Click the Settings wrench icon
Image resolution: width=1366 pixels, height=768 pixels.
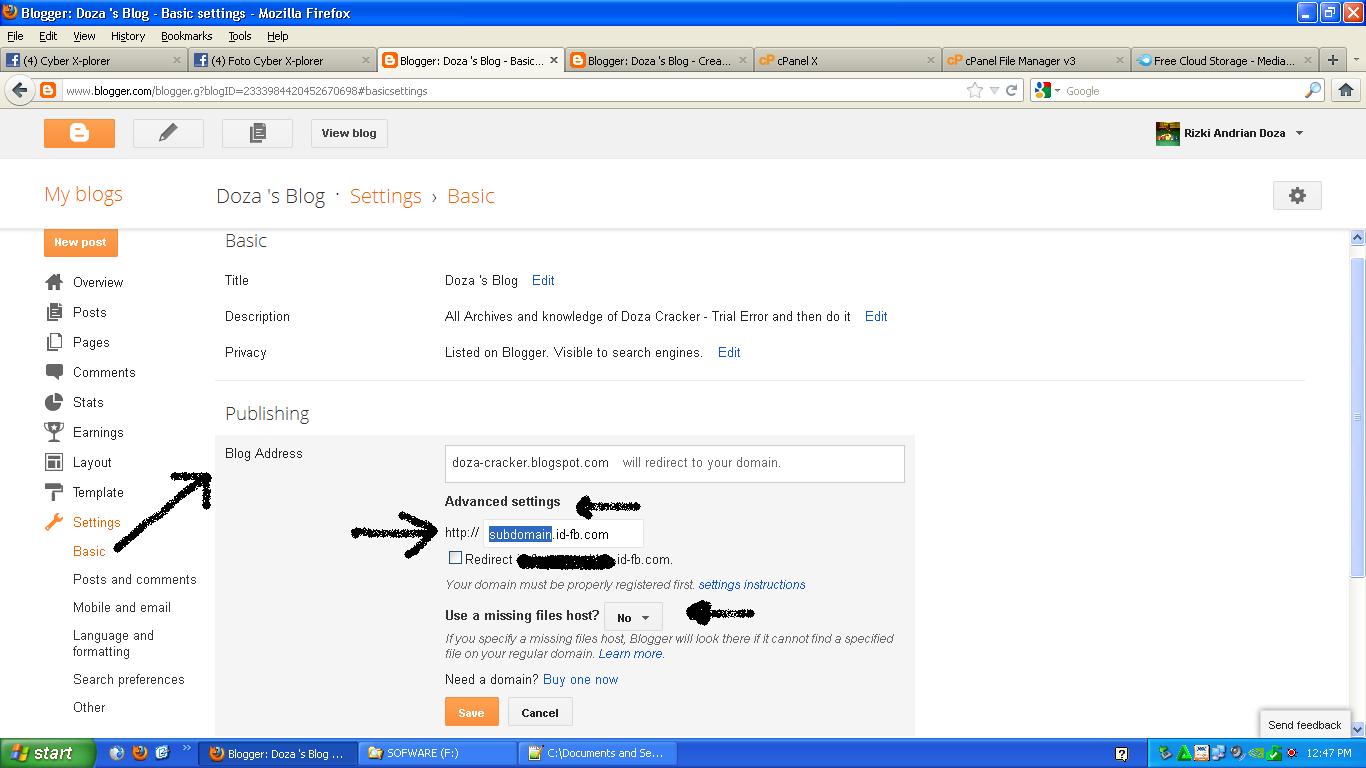tap(54, 522)
